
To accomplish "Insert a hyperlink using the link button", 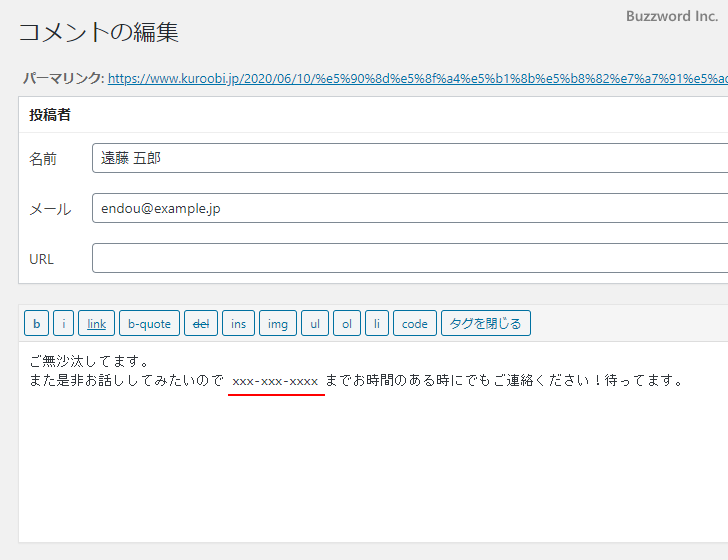I will [x=96, y=323].
